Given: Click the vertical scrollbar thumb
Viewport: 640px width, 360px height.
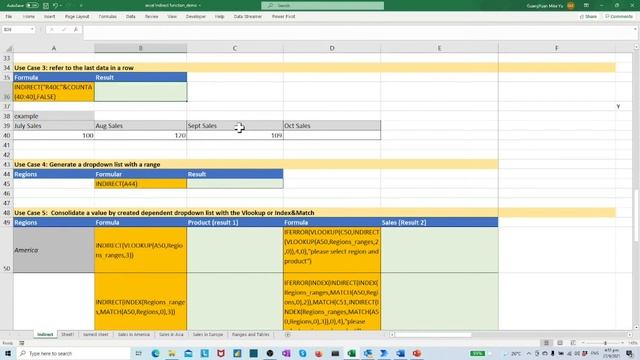Looking at the screenshot, I should coord(636,215).
